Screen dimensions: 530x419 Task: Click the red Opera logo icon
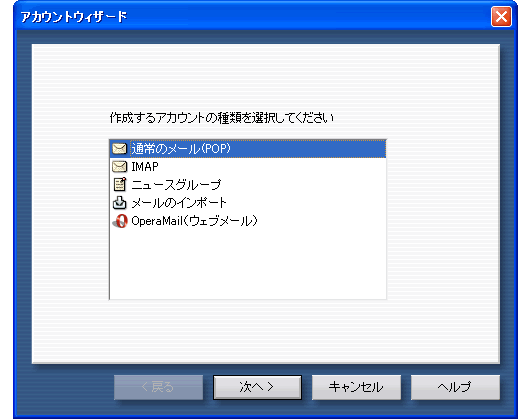point(120,221)
